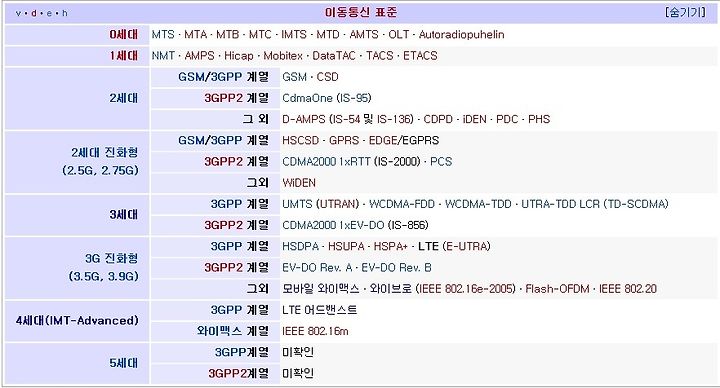Click the HSDPA link
This screenshot has height=388, width=720.
coord(300,246)
